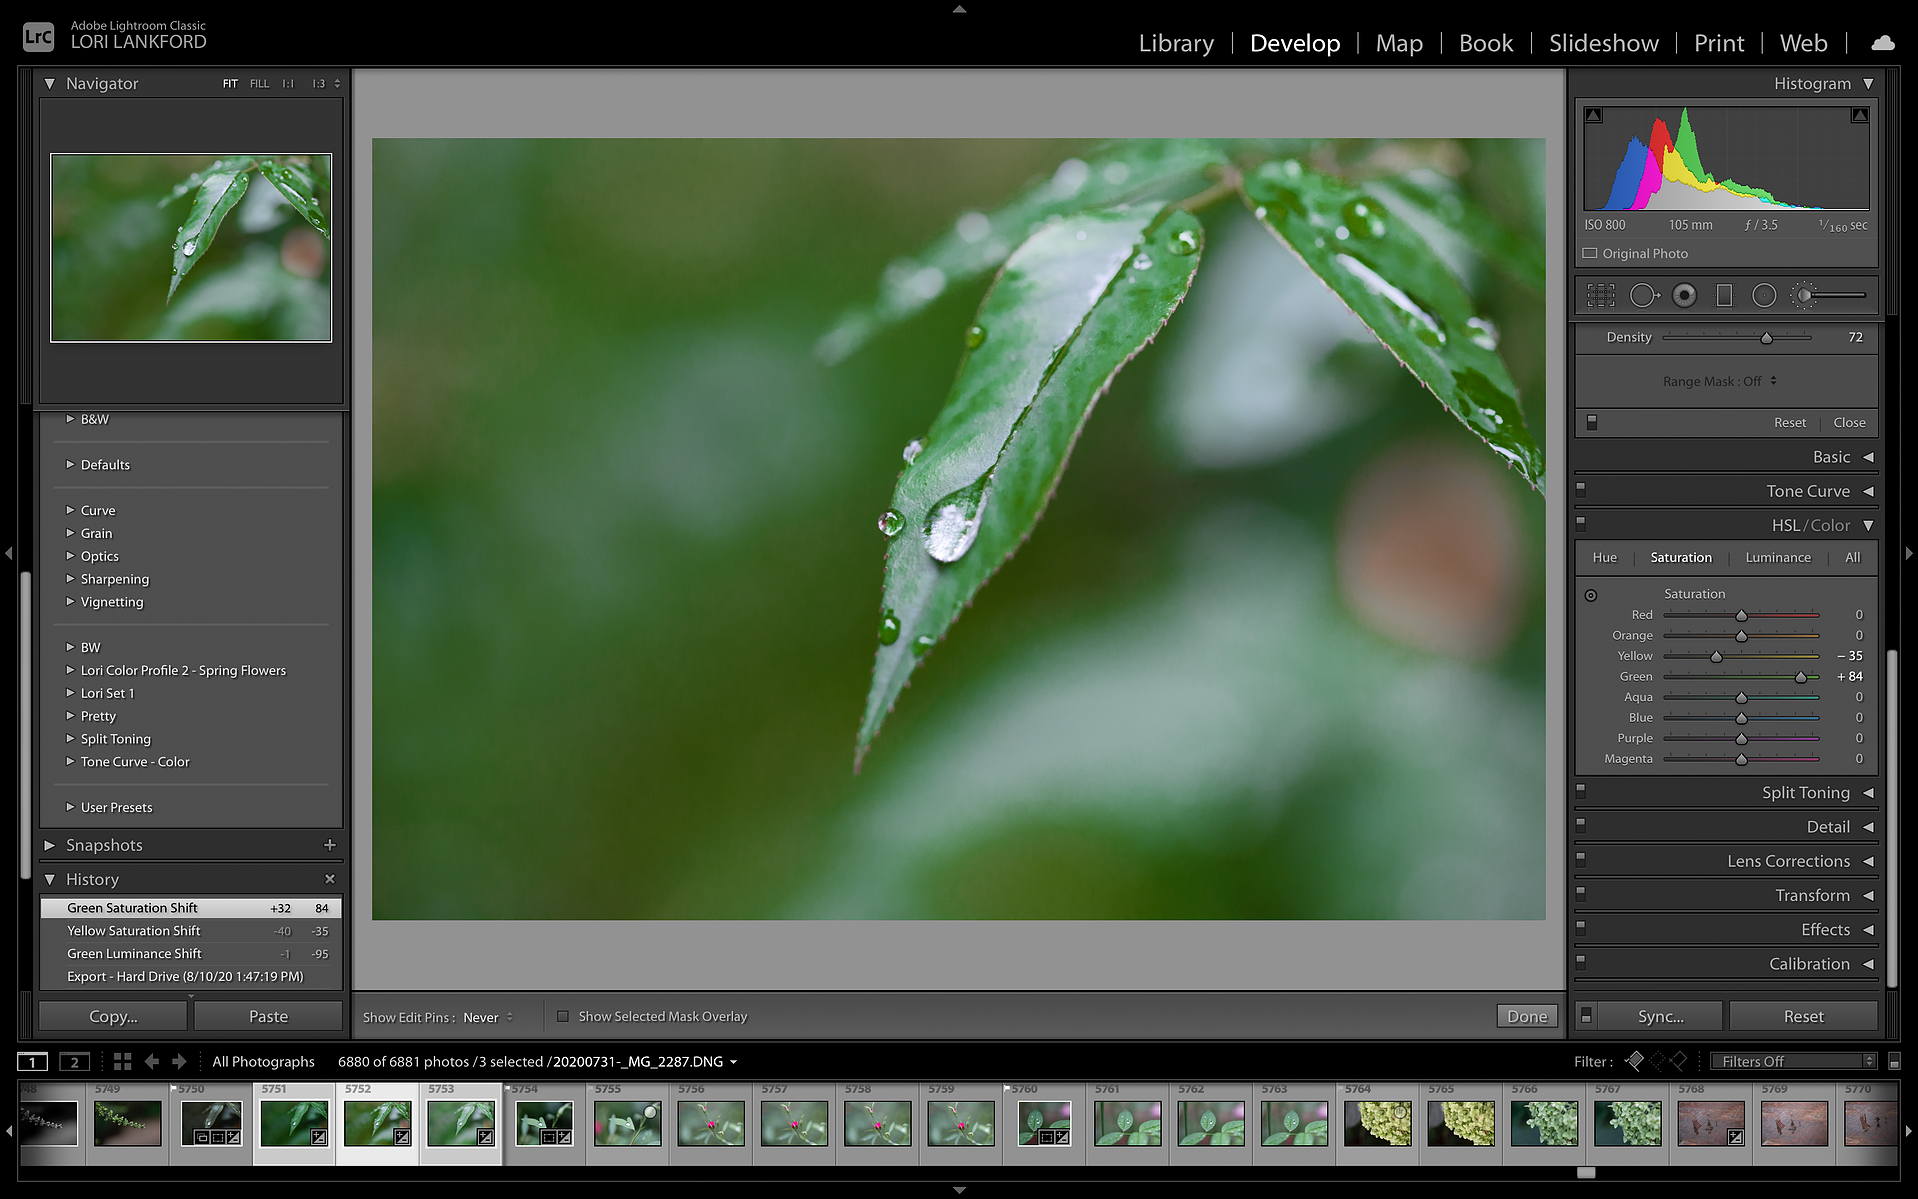The image size is (1918, 1199).
Task: Expand the Sharpening preset folder
Action: coord(70,579)
